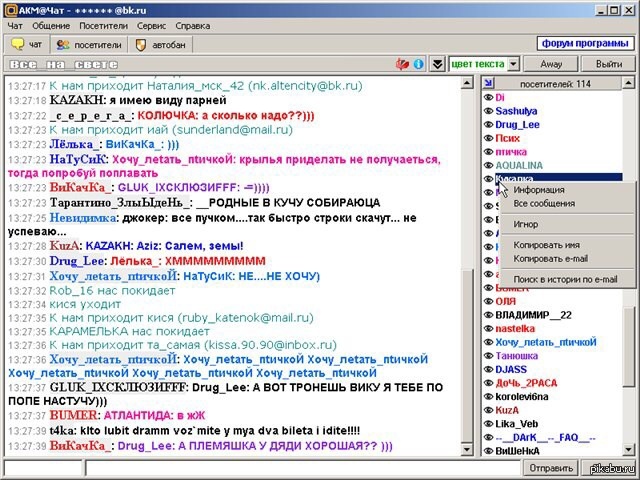Open the цвет текста color dropdown
Screen dimensions: 640x480
click(x=484, y=64)
